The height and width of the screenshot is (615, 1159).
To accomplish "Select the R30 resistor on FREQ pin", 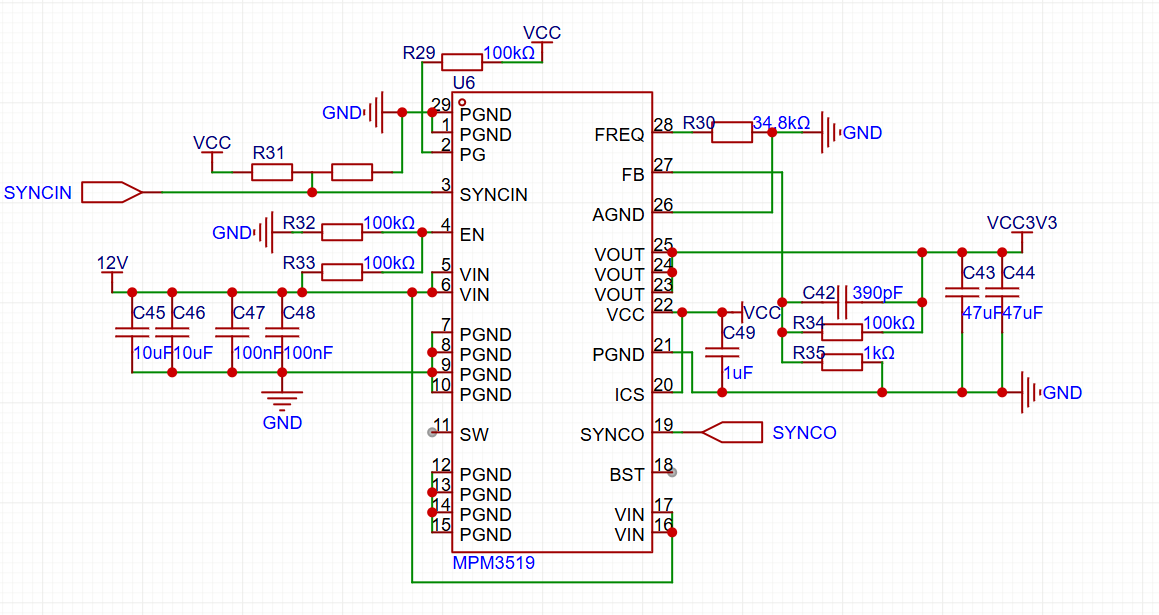I will tap(731, 132).
